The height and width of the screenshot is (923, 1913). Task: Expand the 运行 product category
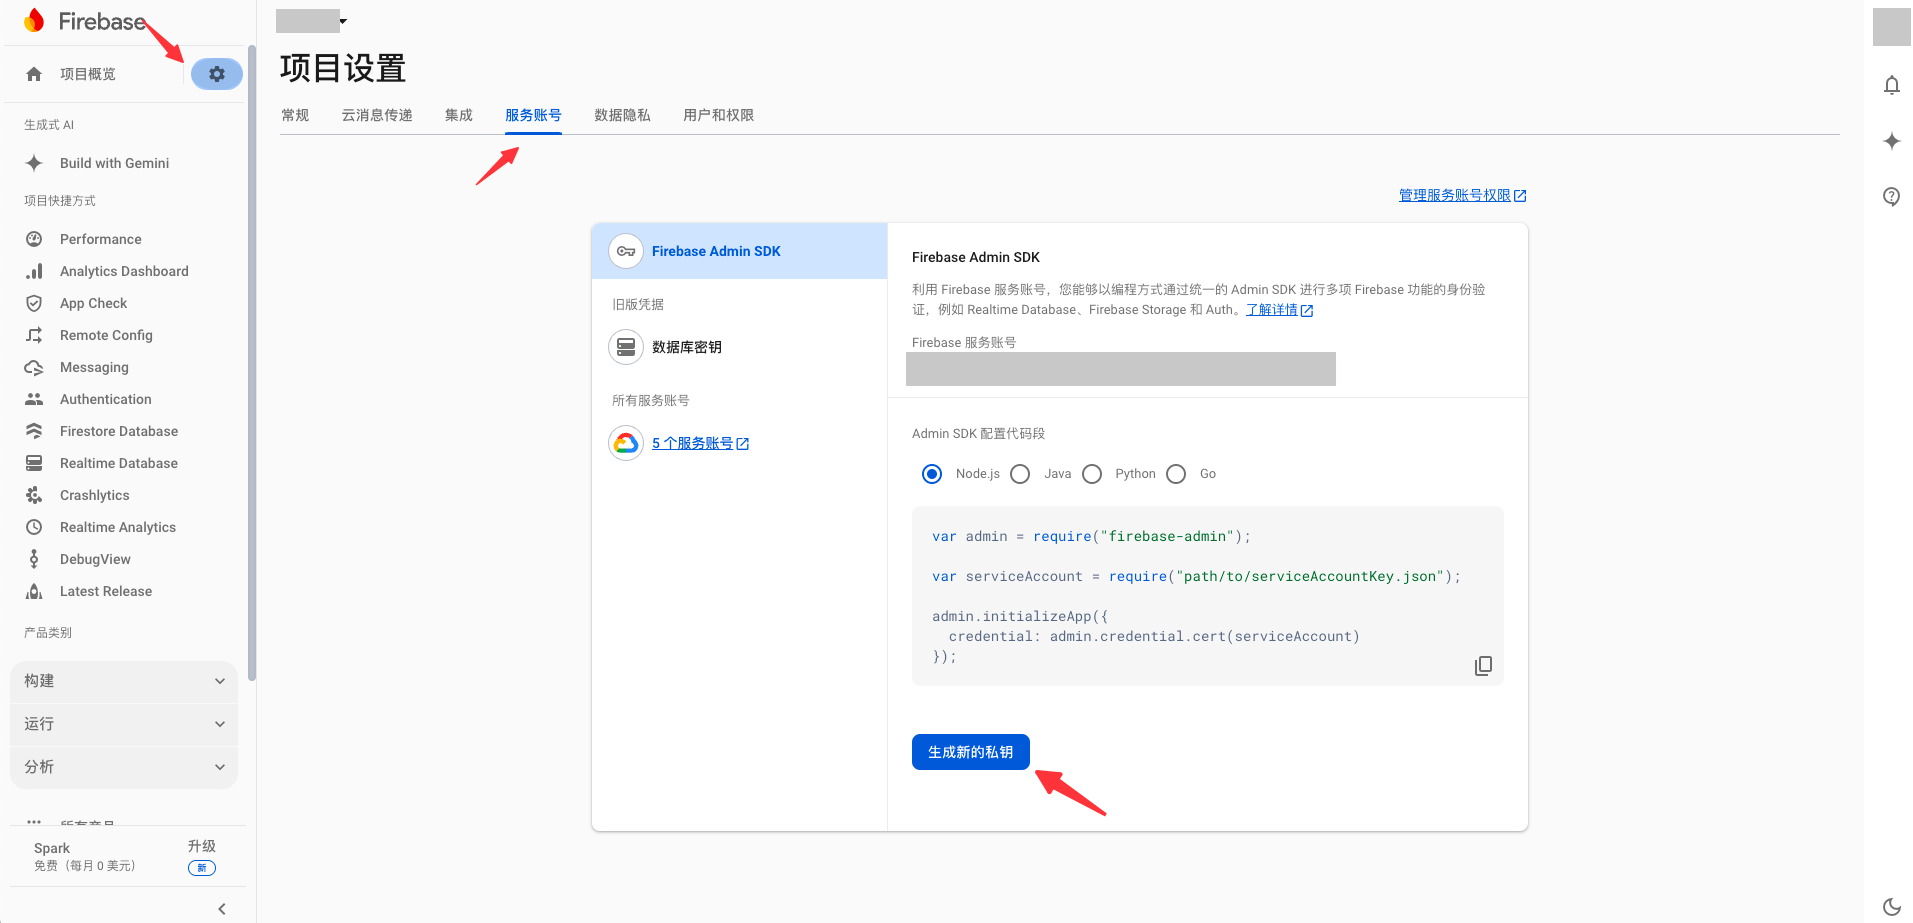pyautogui.click(x=124, y=724)
